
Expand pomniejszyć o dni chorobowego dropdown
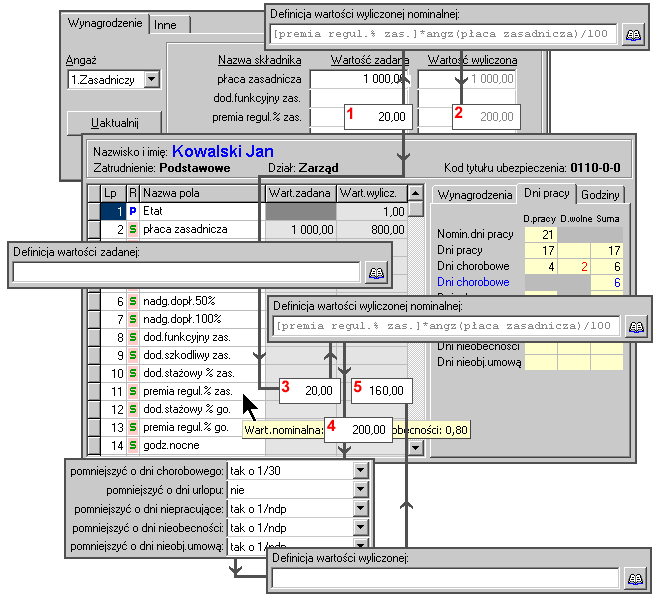coord(361,471)
